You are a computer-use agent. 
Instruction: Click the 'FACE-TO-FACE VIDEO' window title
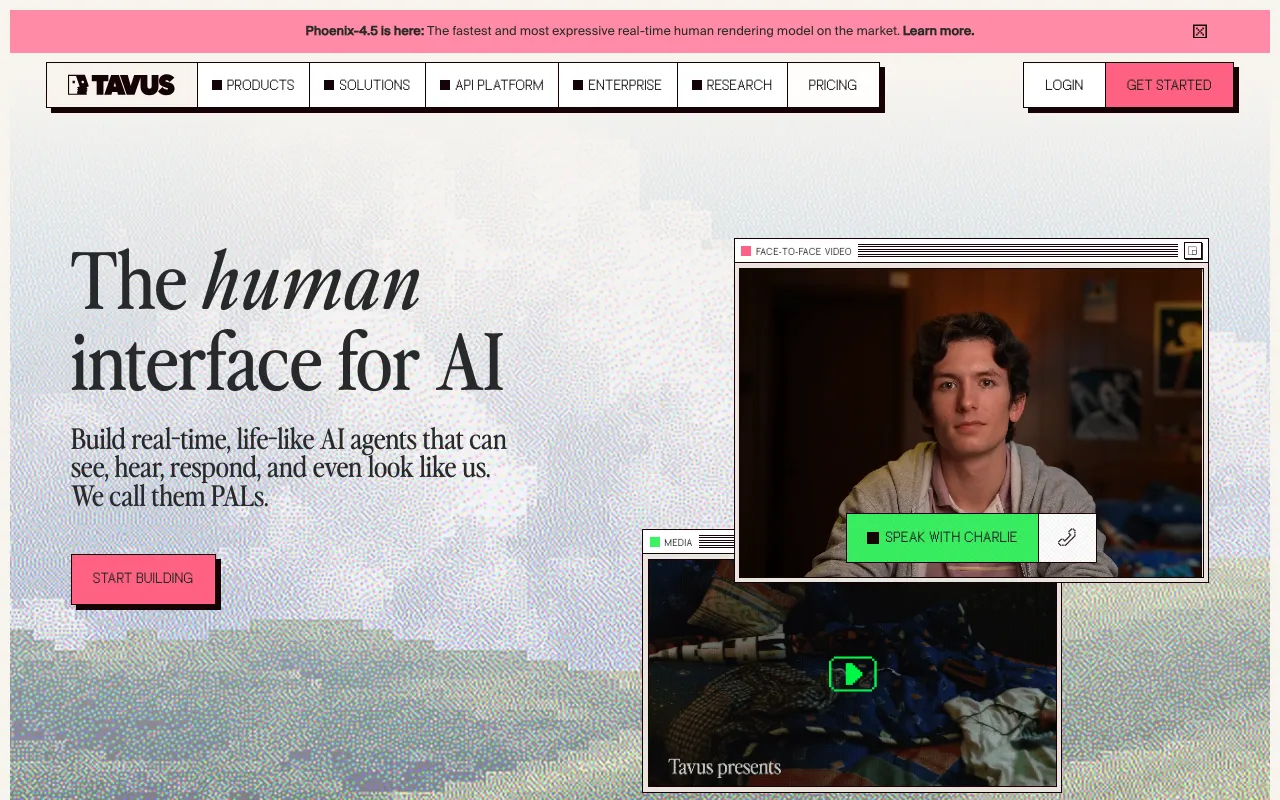(803, 251)
